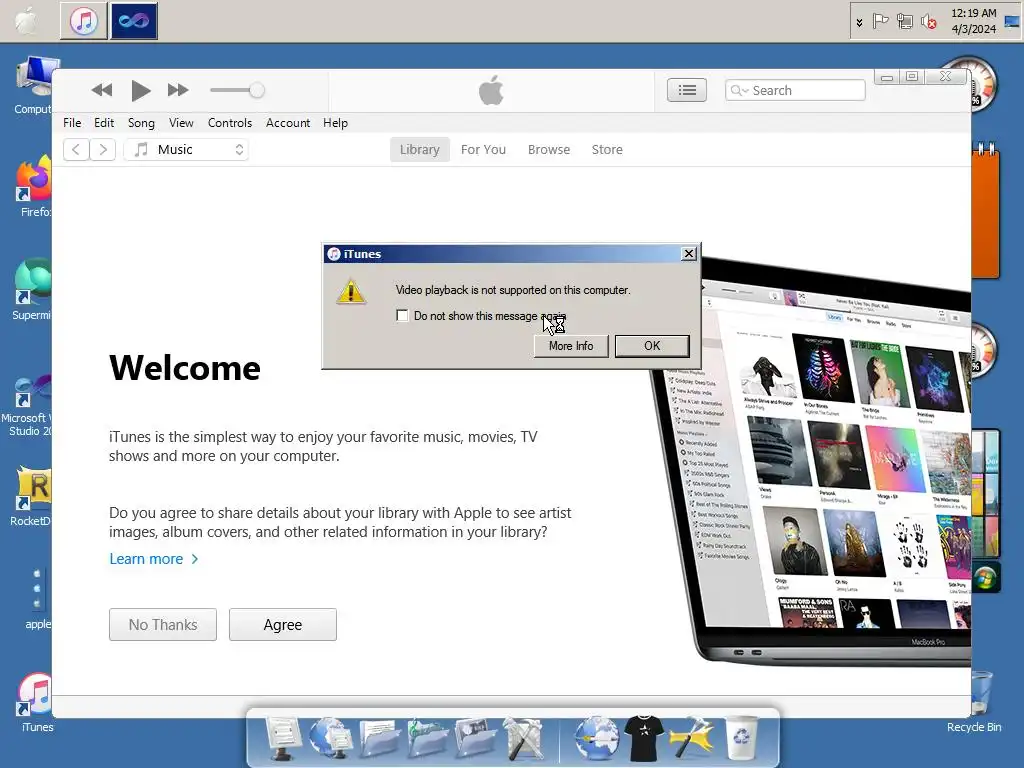Click the yellow hammer dock icon
The height and width of the screenshot is (768, 1024).
point(691,739)
